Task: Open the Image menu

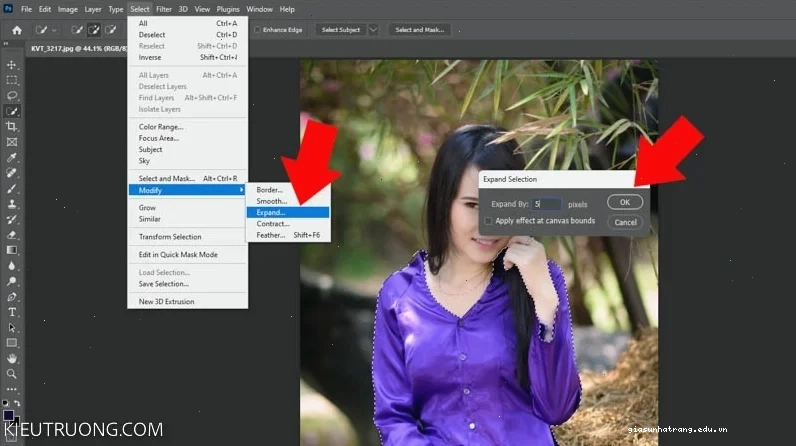Action: coord(68,9)
